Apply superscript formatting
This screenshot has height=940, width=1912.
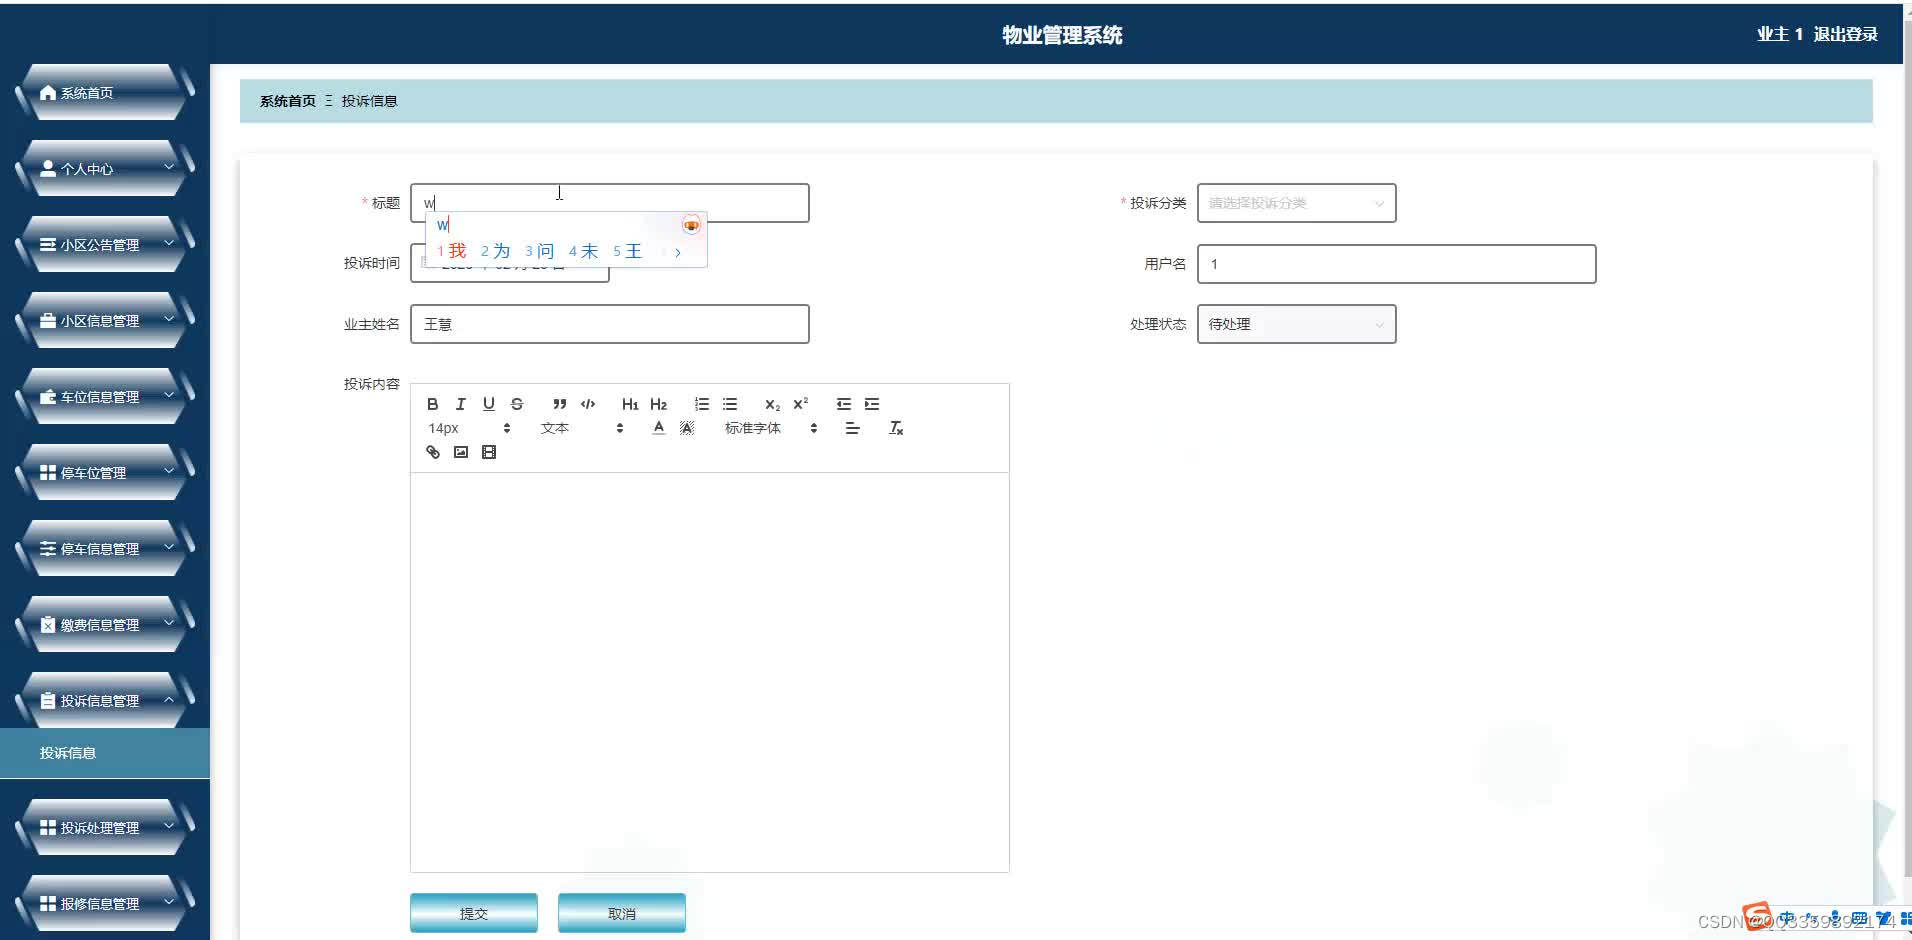[800, 404]
